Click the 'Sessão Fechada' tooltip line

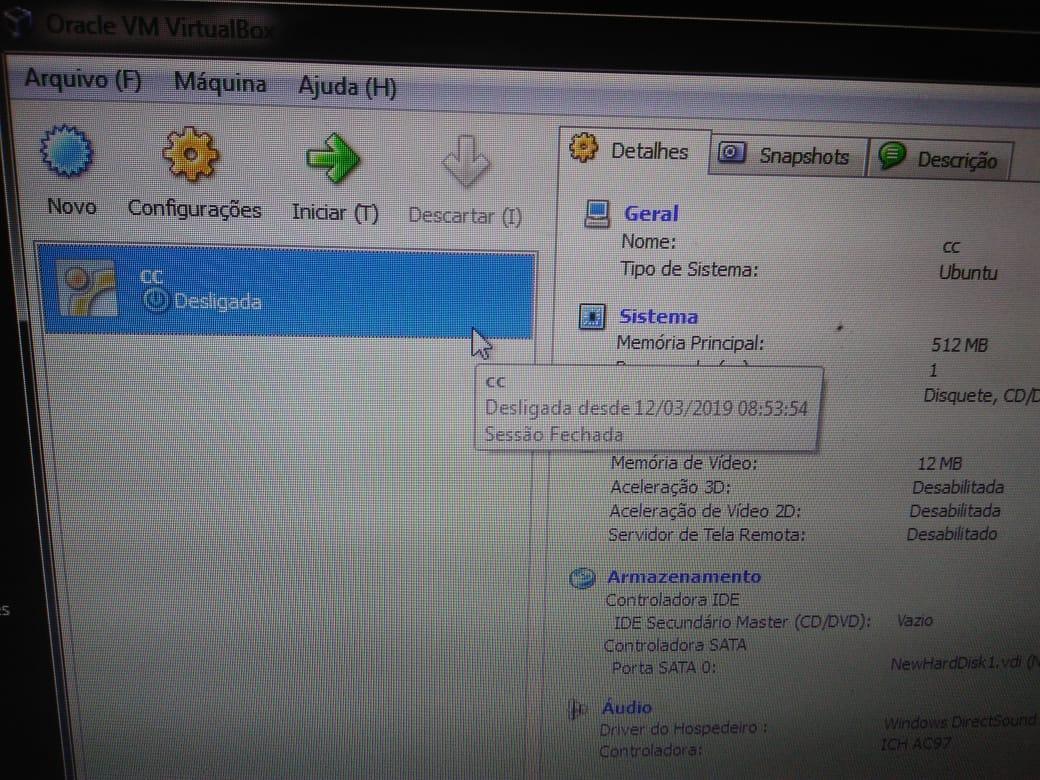pos(554,434)
